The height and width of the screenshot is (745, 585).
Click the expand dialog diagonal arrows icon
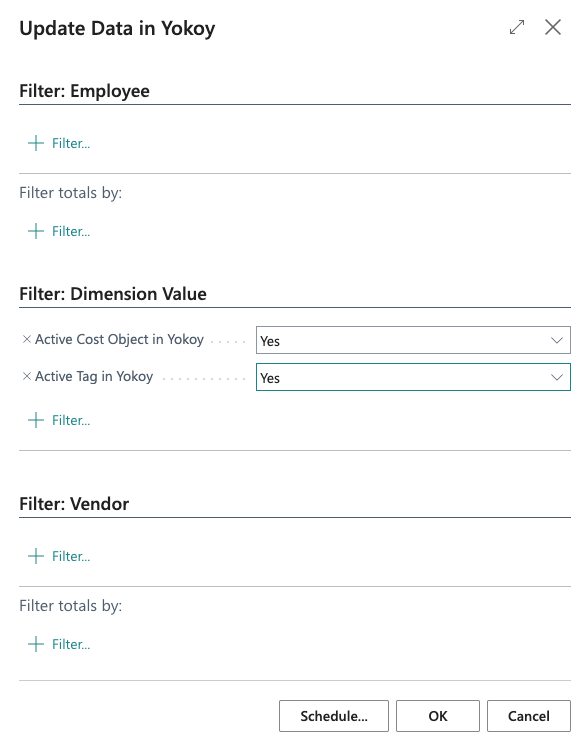(x=517, y=27)
